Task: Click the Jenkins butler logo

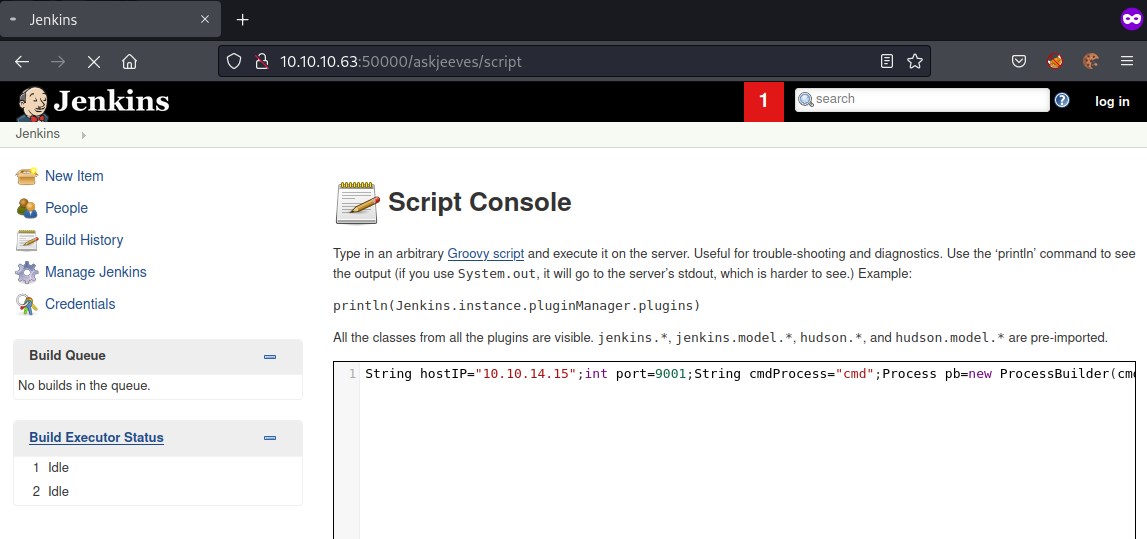Action: pyautogui.click(x=33, y=102)
